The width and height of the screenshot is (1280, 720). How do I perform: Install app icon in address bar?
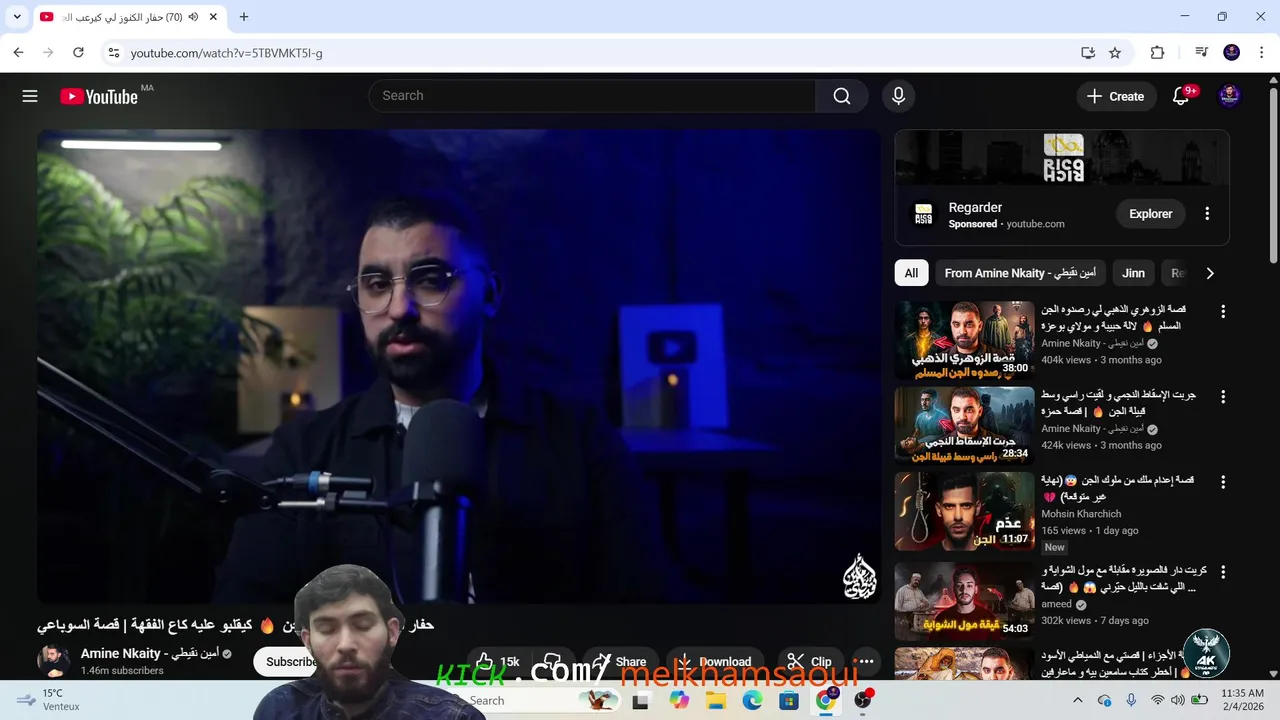[1088, 53]
